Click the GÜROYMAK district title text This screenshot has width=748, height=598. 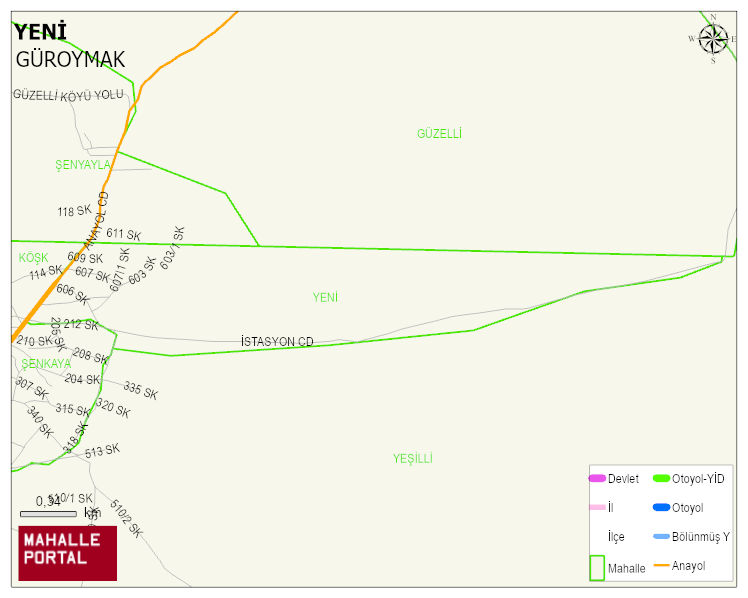coord(70,60)
